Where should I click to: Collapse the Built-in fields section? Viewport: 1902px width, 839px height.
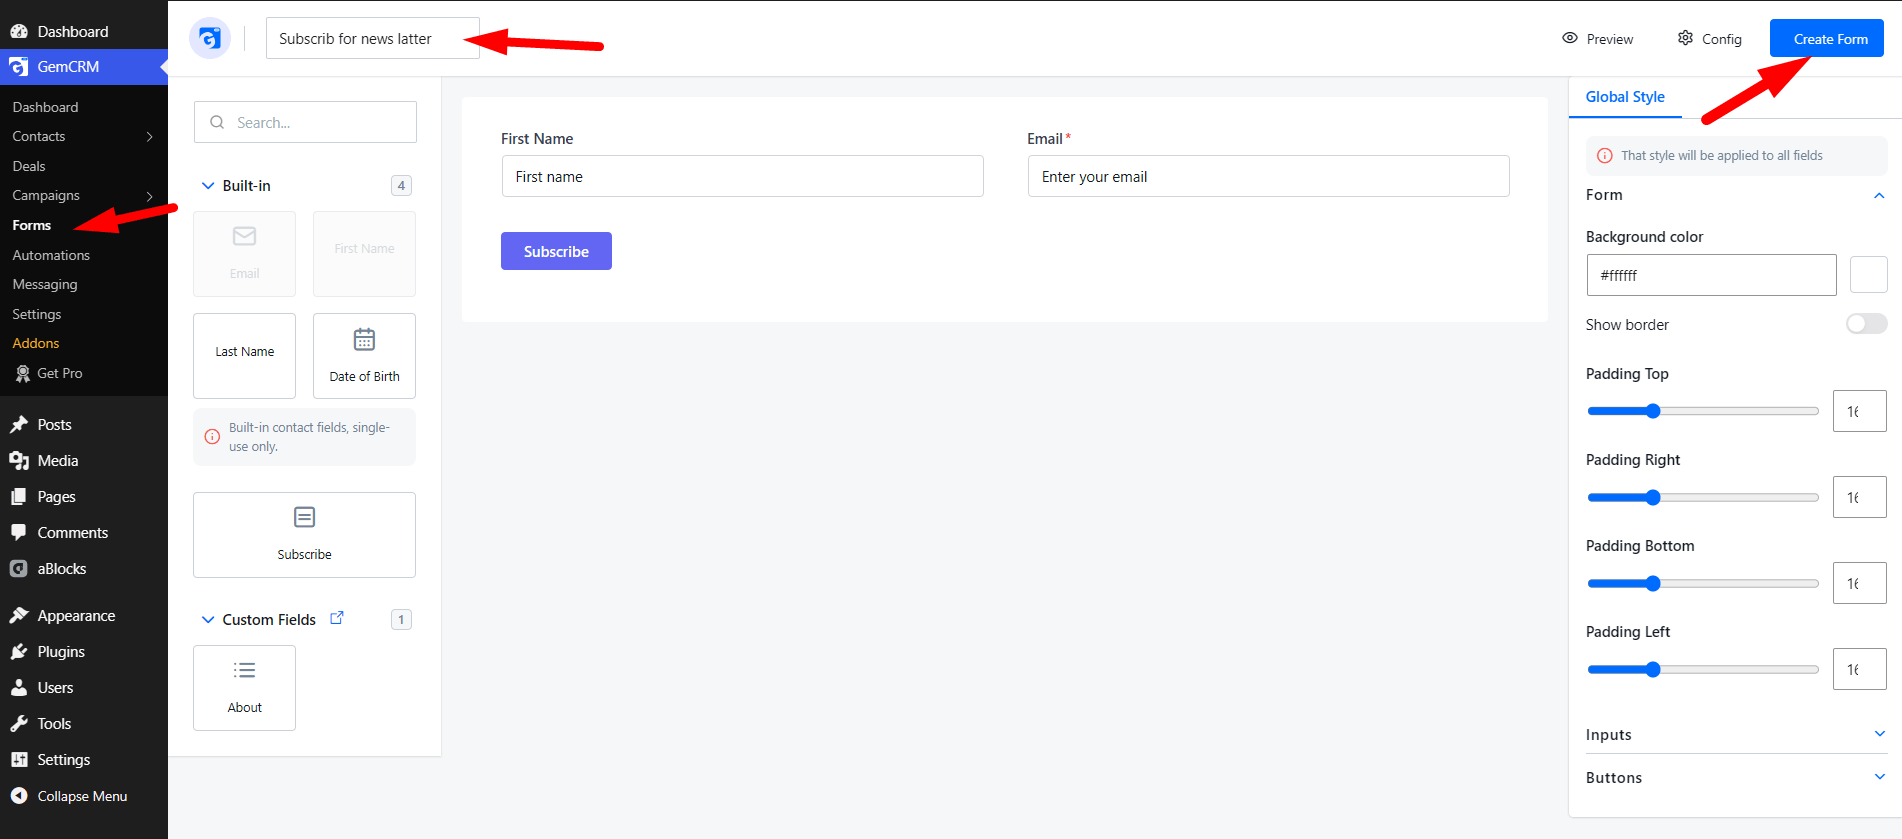[208, 185]
